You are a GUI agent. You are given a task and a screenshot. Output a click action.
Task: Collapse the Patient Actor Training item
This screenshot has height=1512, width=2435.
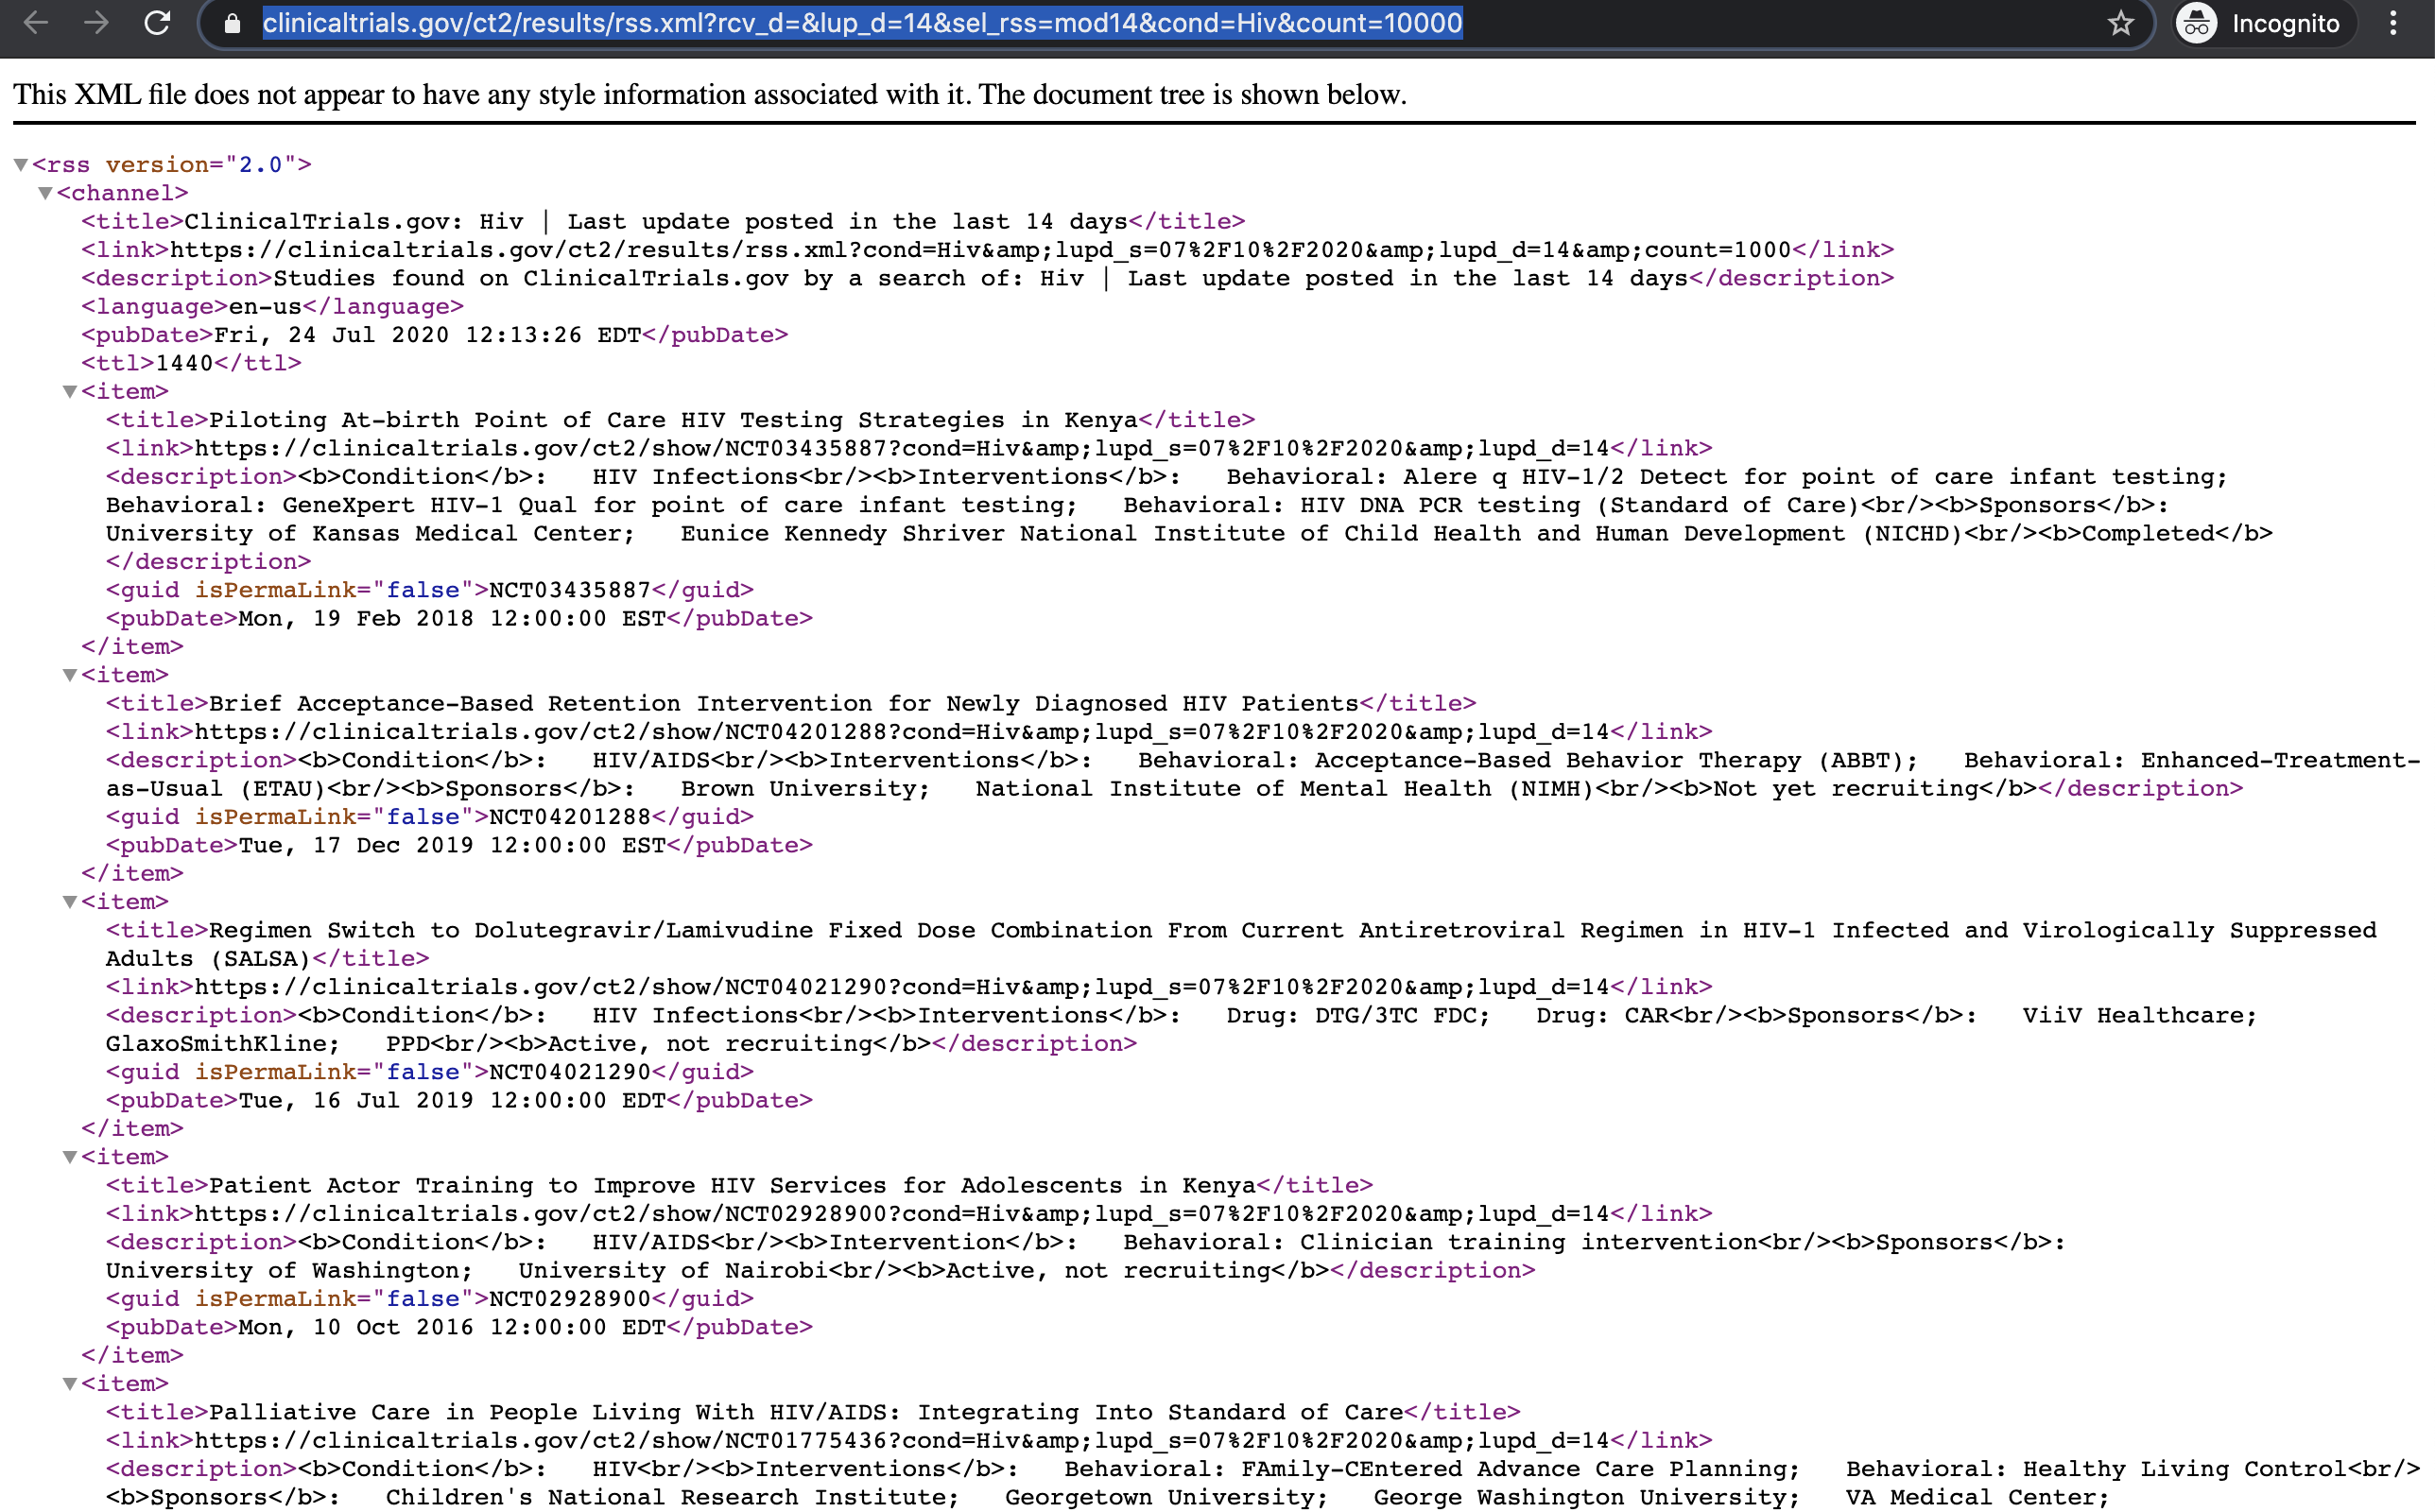coord(70,1157)
